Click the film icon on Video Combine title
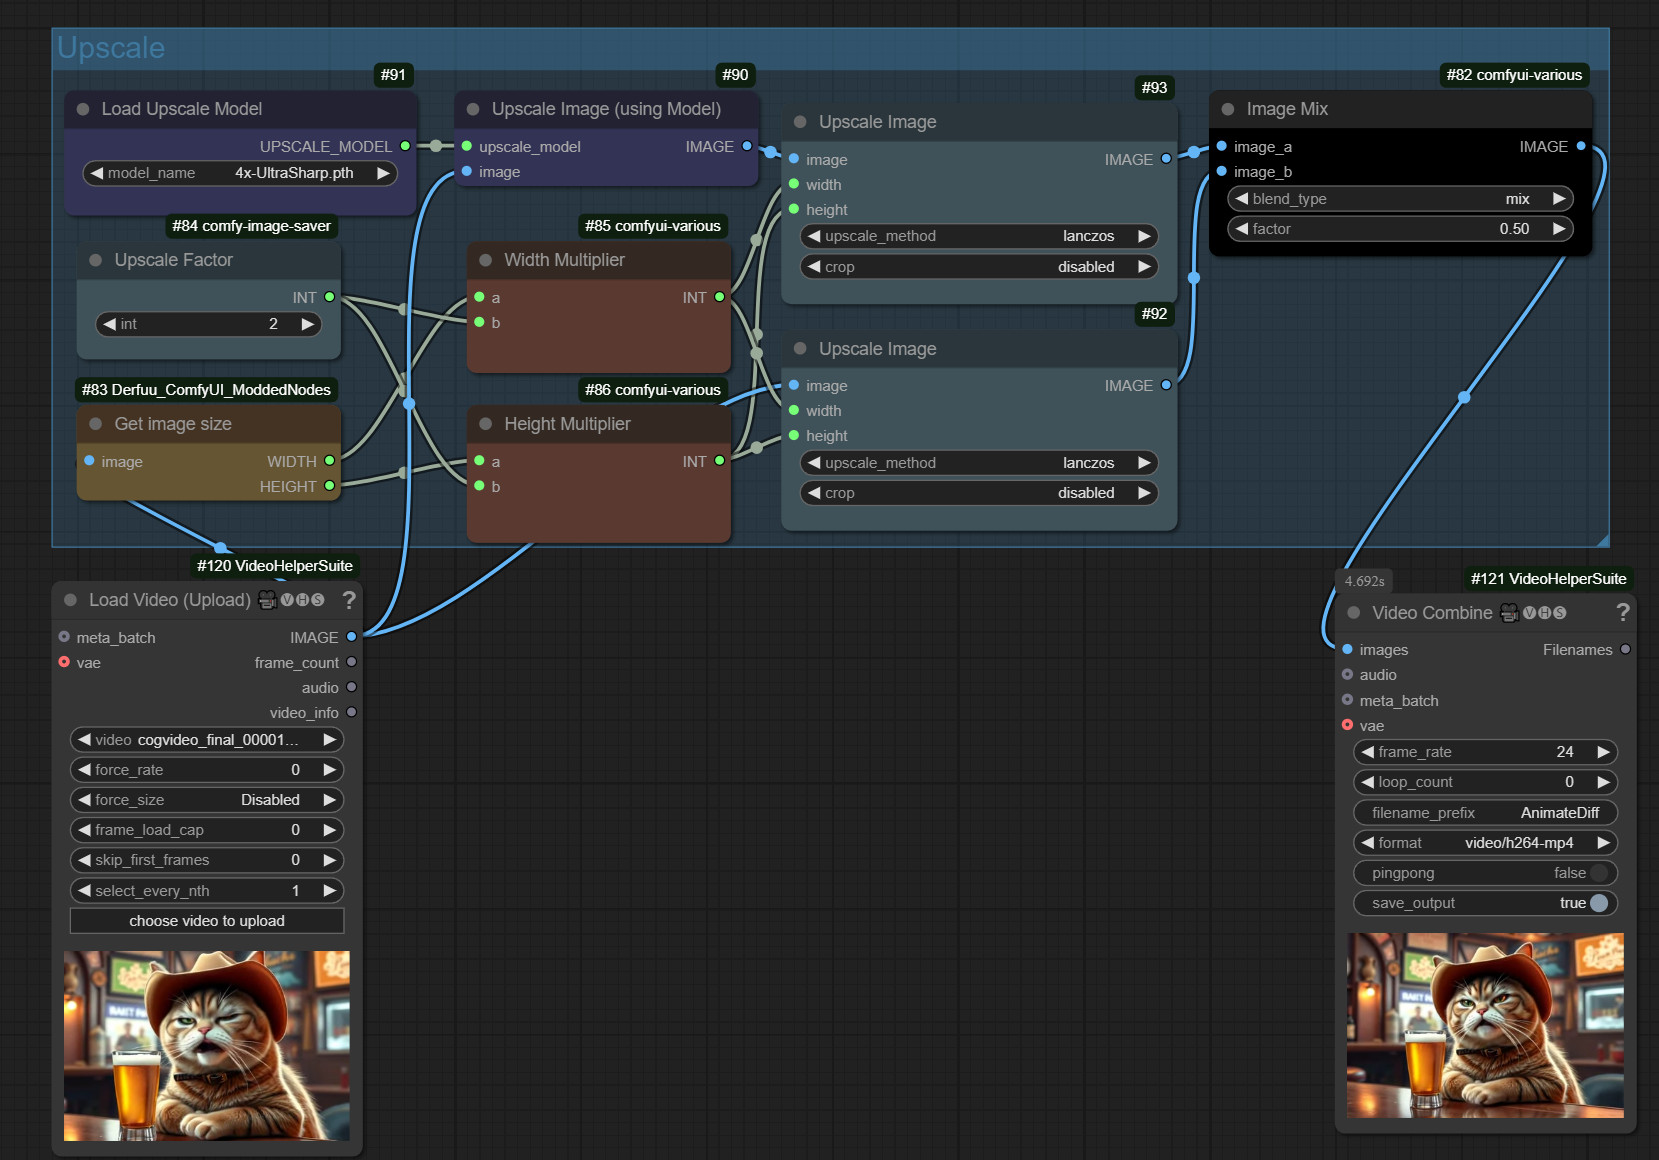Viewport: 1659px width, 1160px height. click(1509, 612)
